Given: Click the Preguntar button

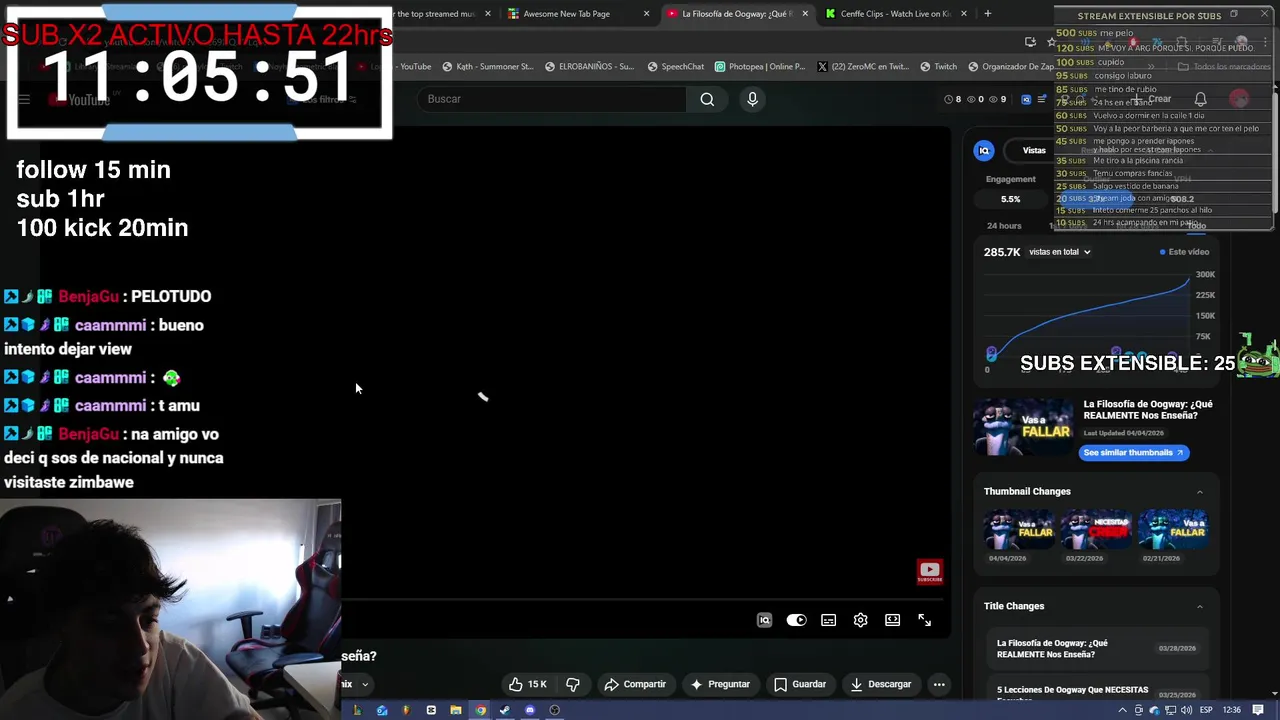Looking at the screenshot, I should tap(720, 684).
